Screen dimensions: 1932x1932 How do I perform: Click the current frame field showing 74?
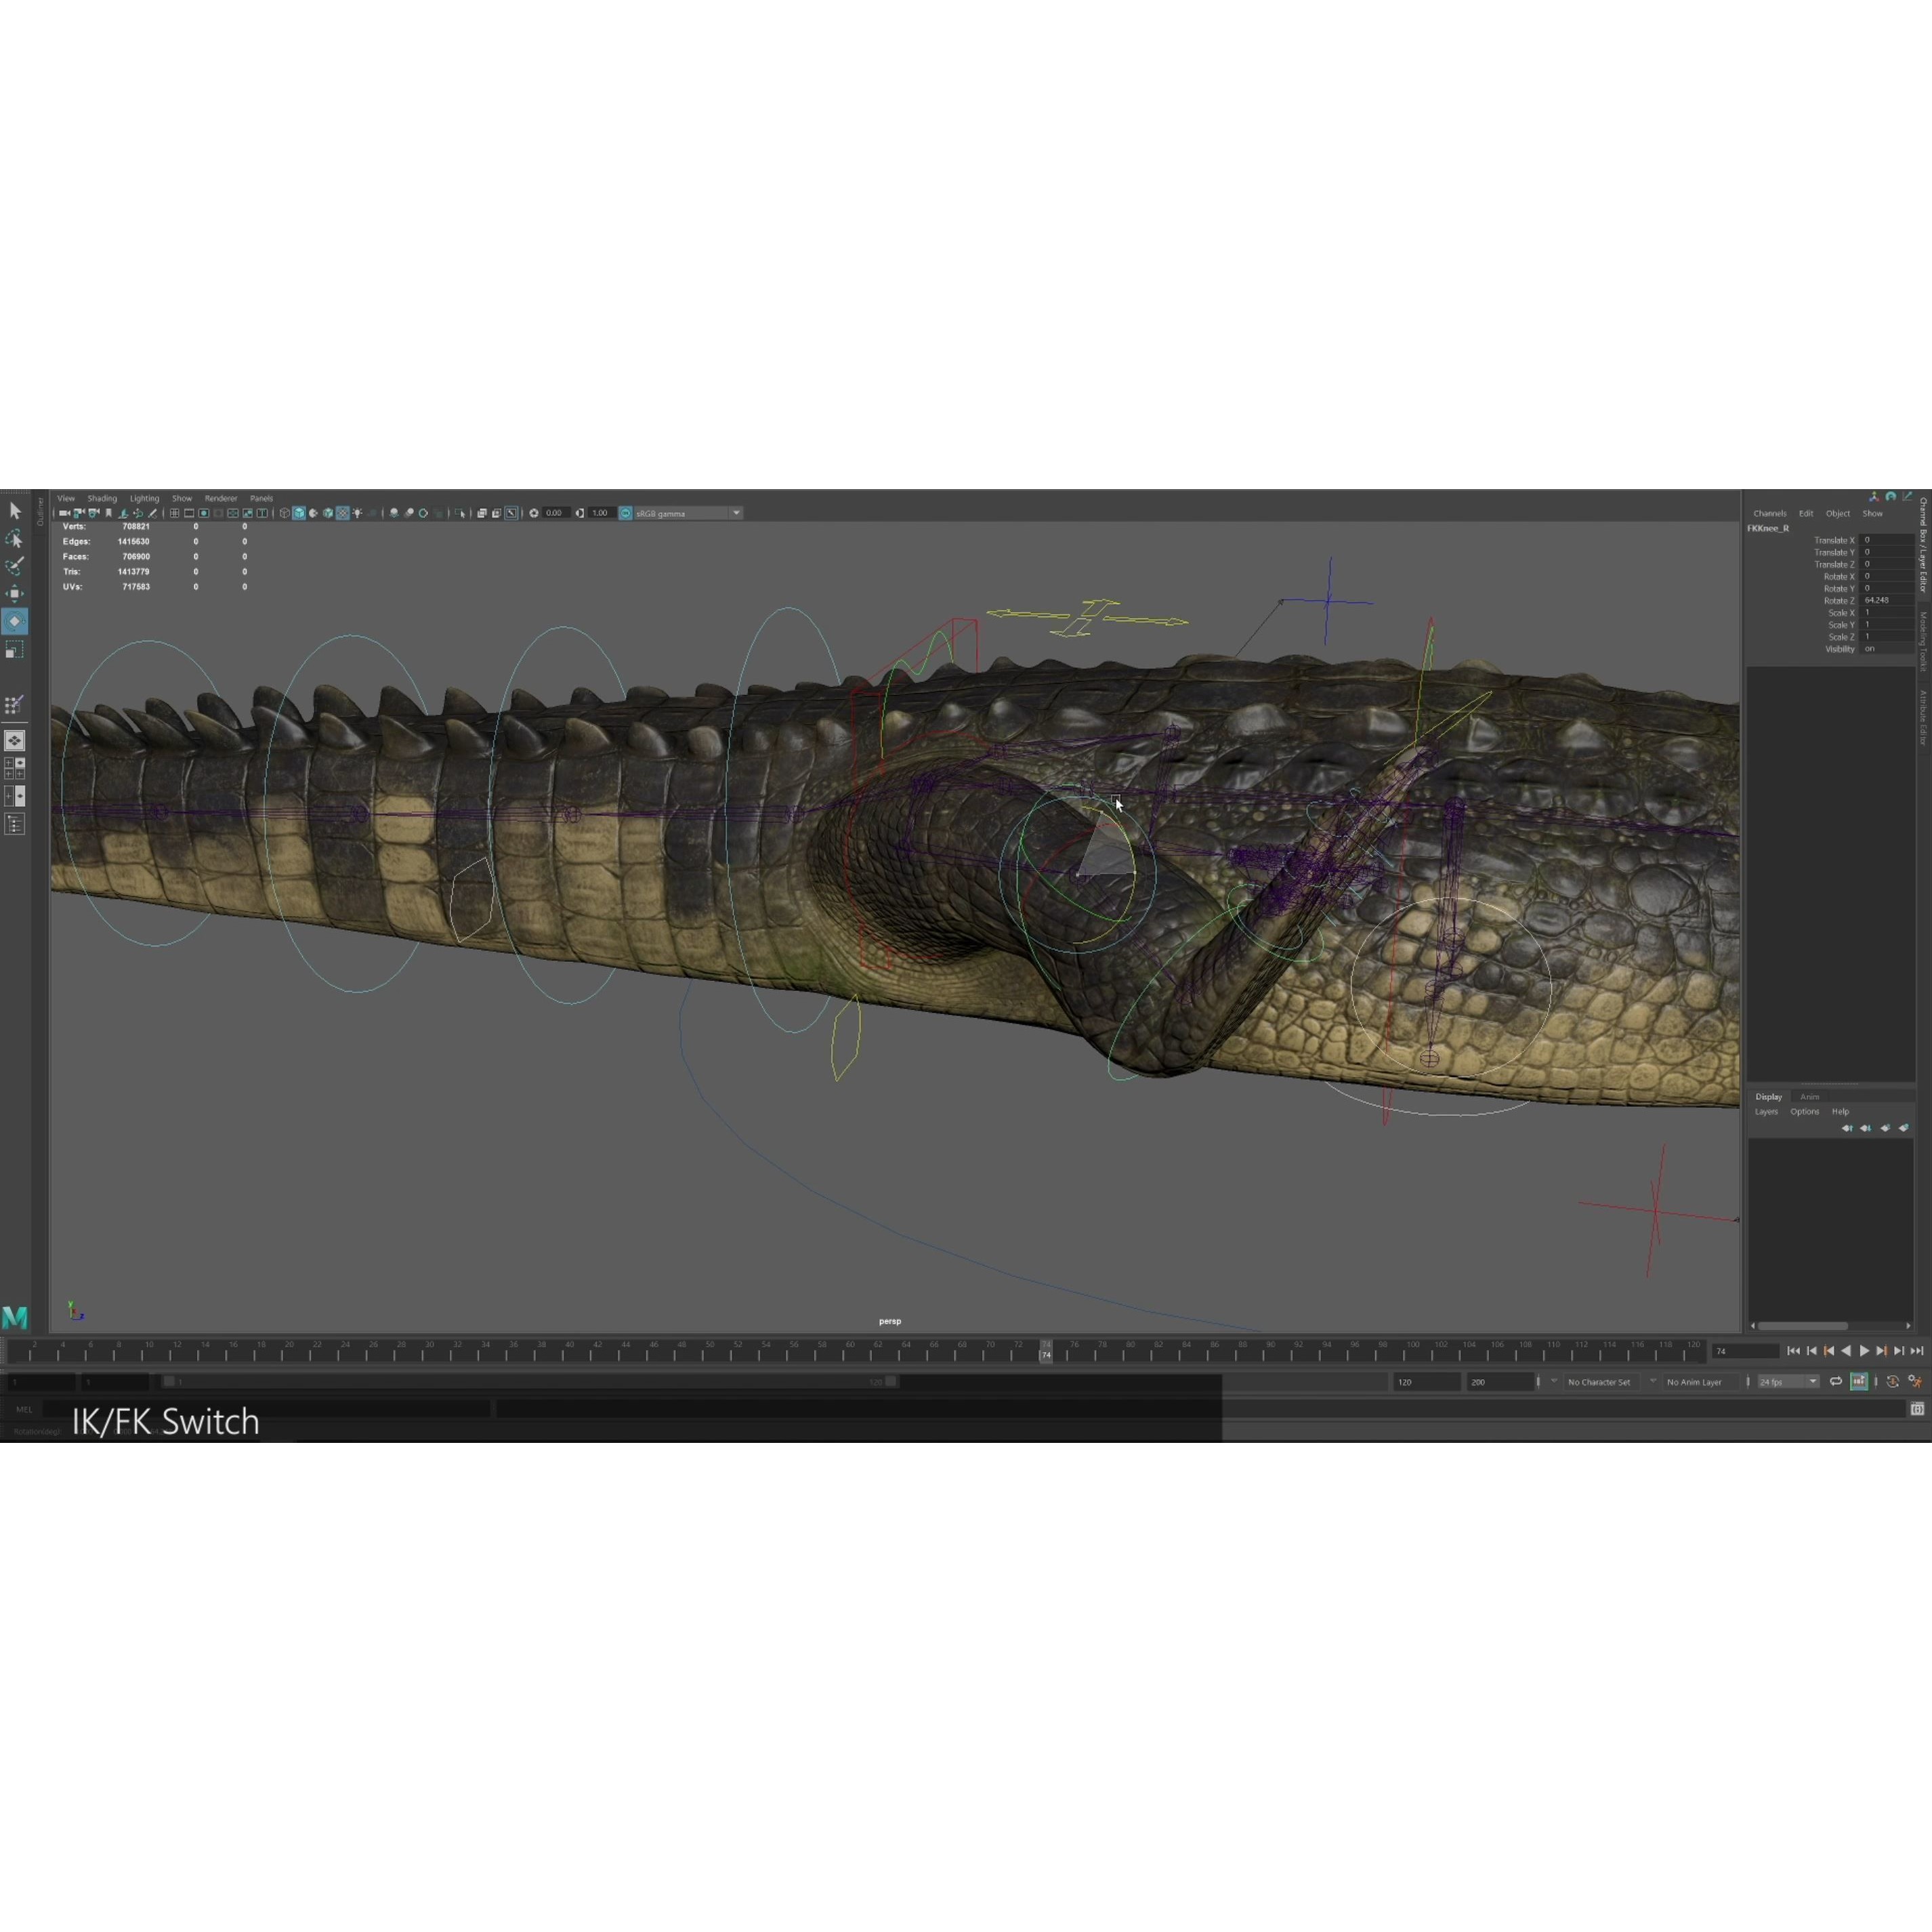(x=1745, y=1351)
